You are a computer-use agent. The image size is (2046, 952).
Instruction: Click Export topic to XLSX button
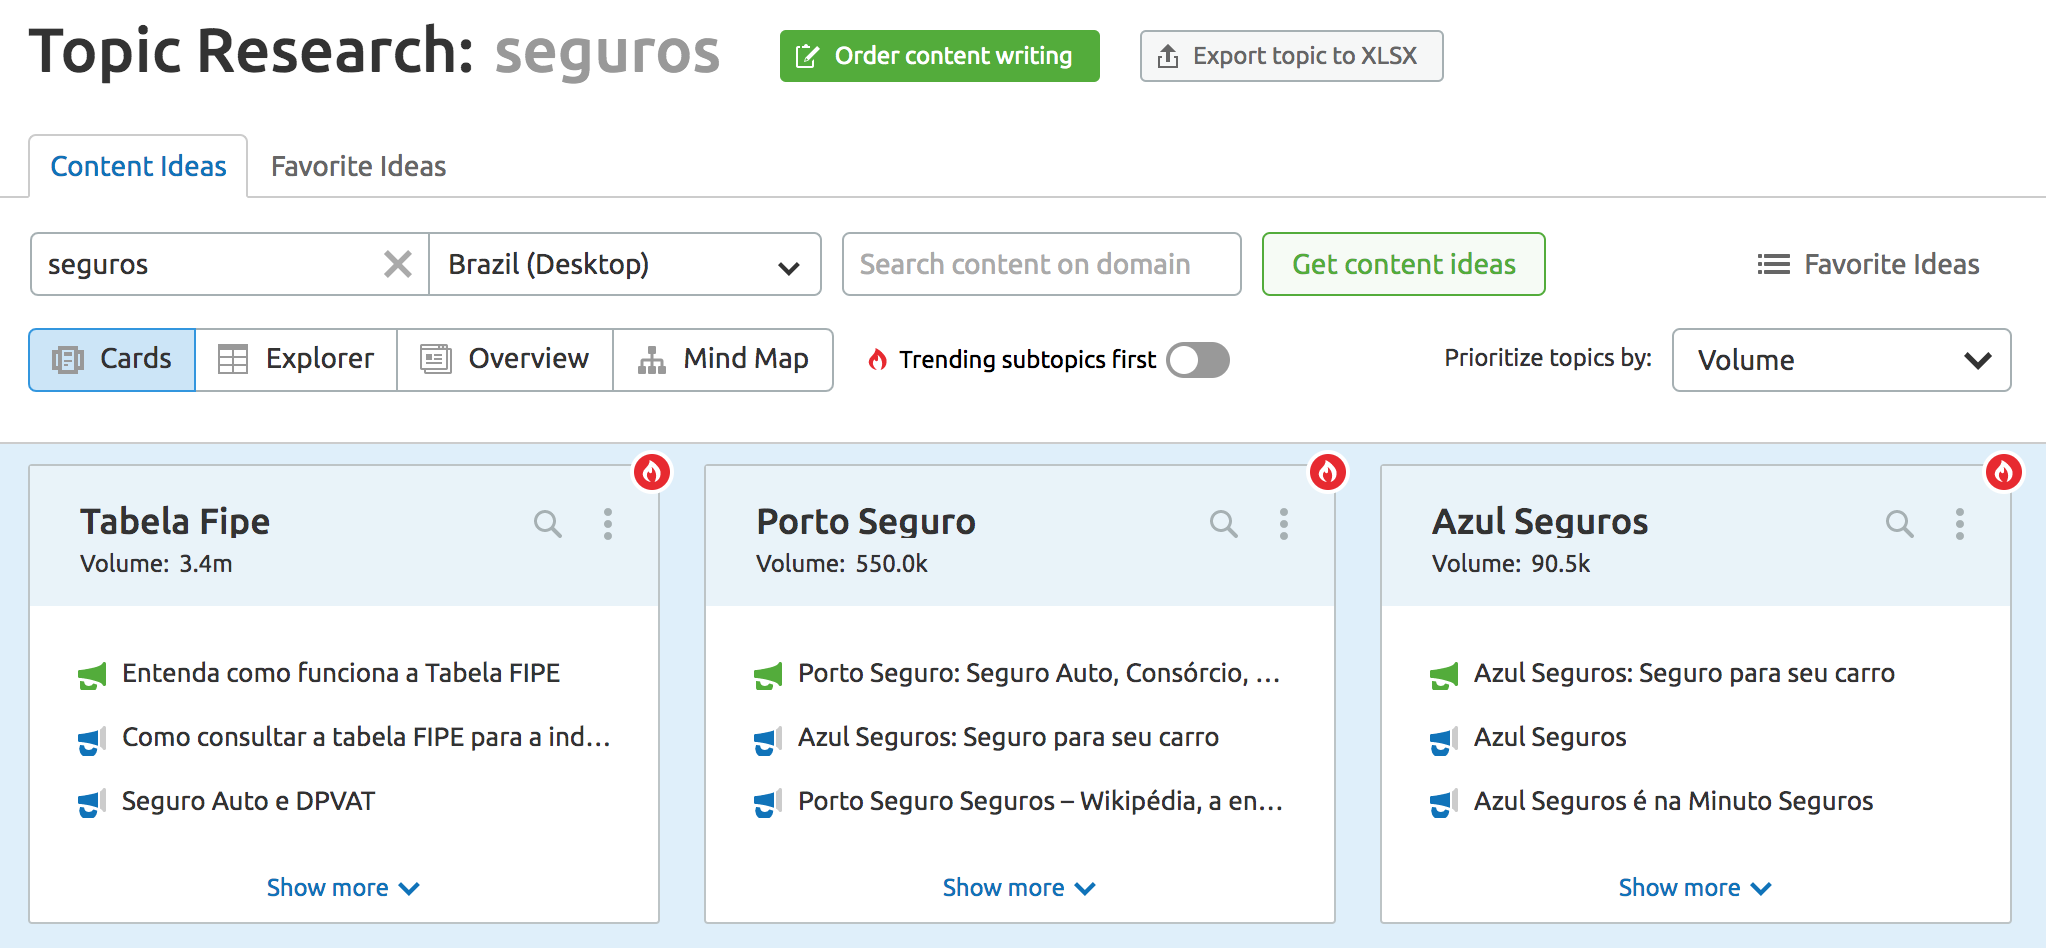(x=1291, y=56)
